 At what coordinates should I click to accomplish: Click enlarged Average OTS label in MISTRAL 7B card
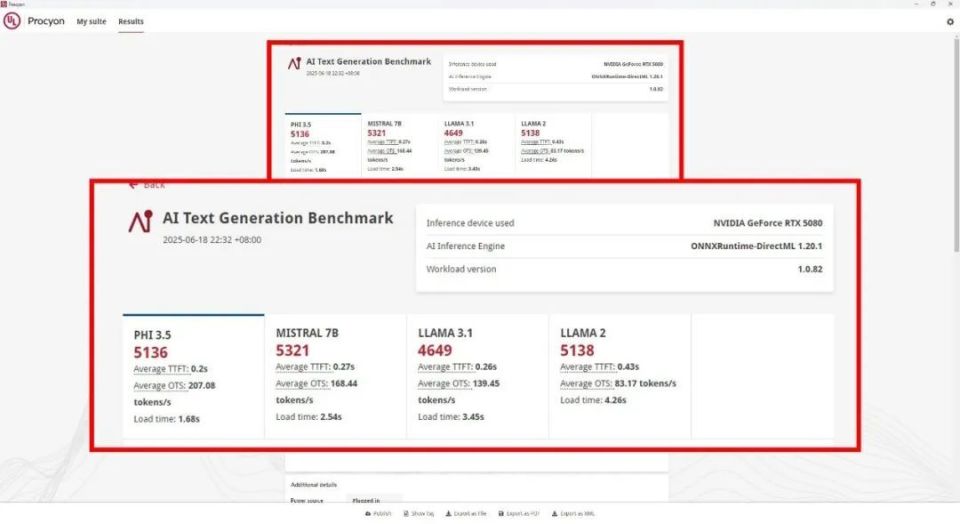(x=302, y=384)
